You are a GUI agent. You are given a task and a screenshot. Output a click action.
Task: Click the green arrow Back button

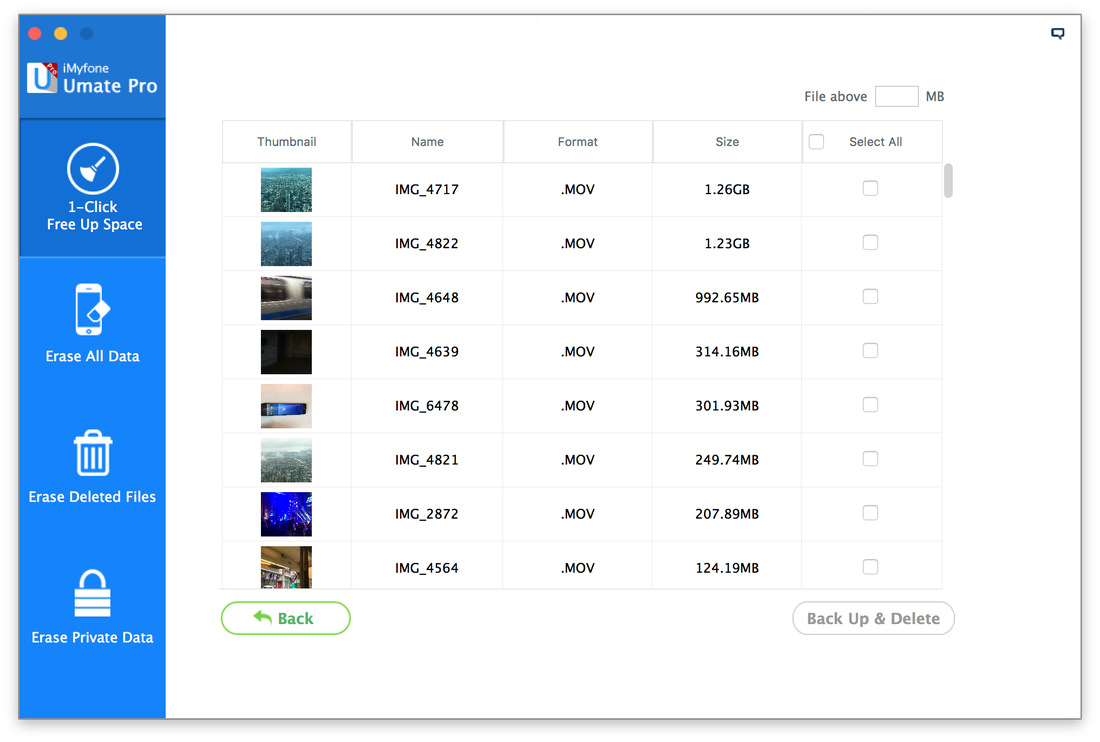[286, 618]
